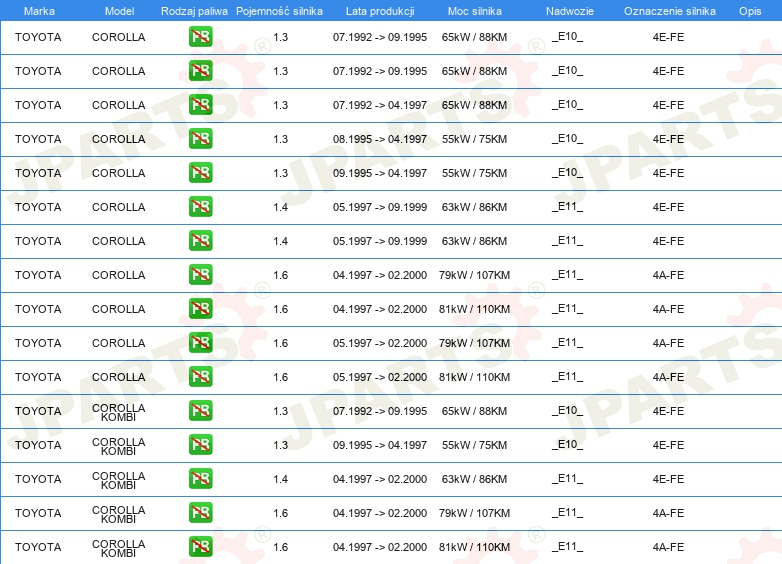This screenshot has width=782, height=564.
Task: Click the Nadwozie column header
Action: click(570, 11)
